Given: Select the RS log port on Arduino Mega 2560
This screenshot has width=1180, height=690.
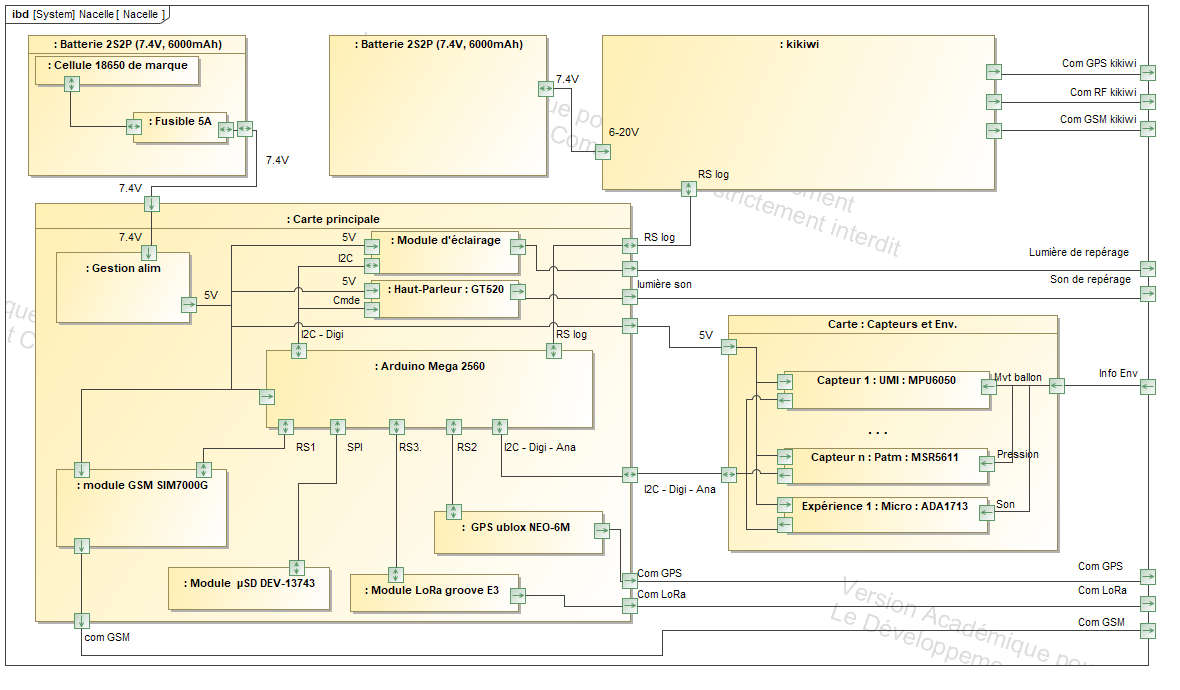Looking at the screenshot, I should tap(554, 351).
